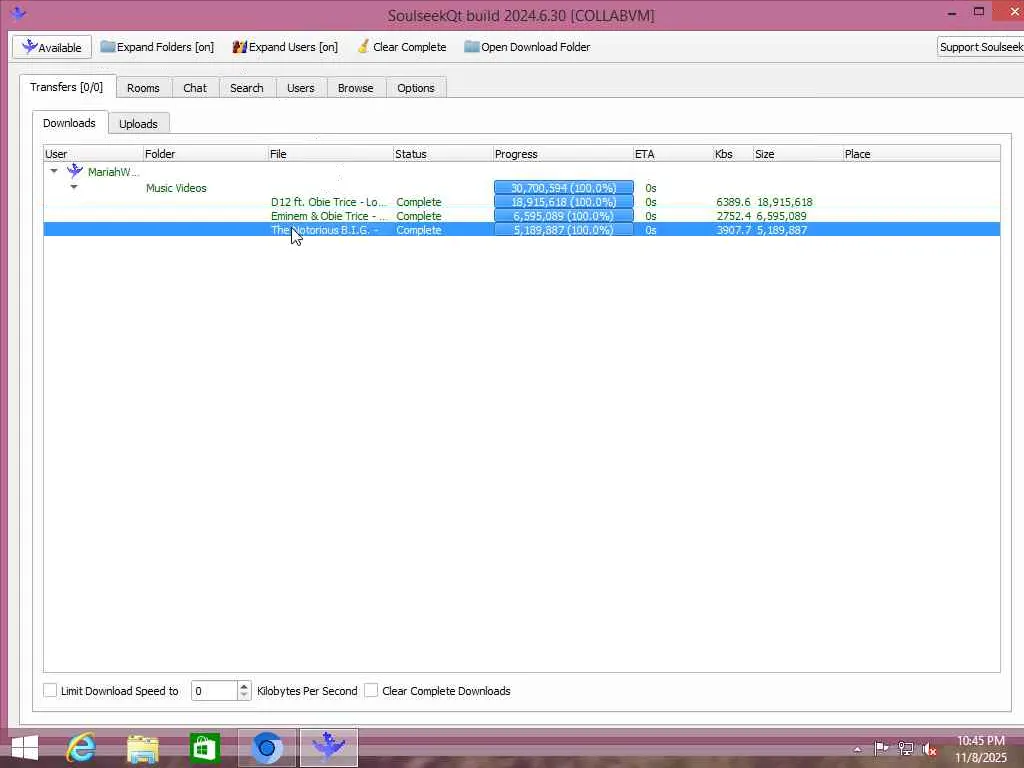The width and height of the screenshot is (1024, 768).
Task: Open the Windows Start menu
Action: (x=25, y=748)
